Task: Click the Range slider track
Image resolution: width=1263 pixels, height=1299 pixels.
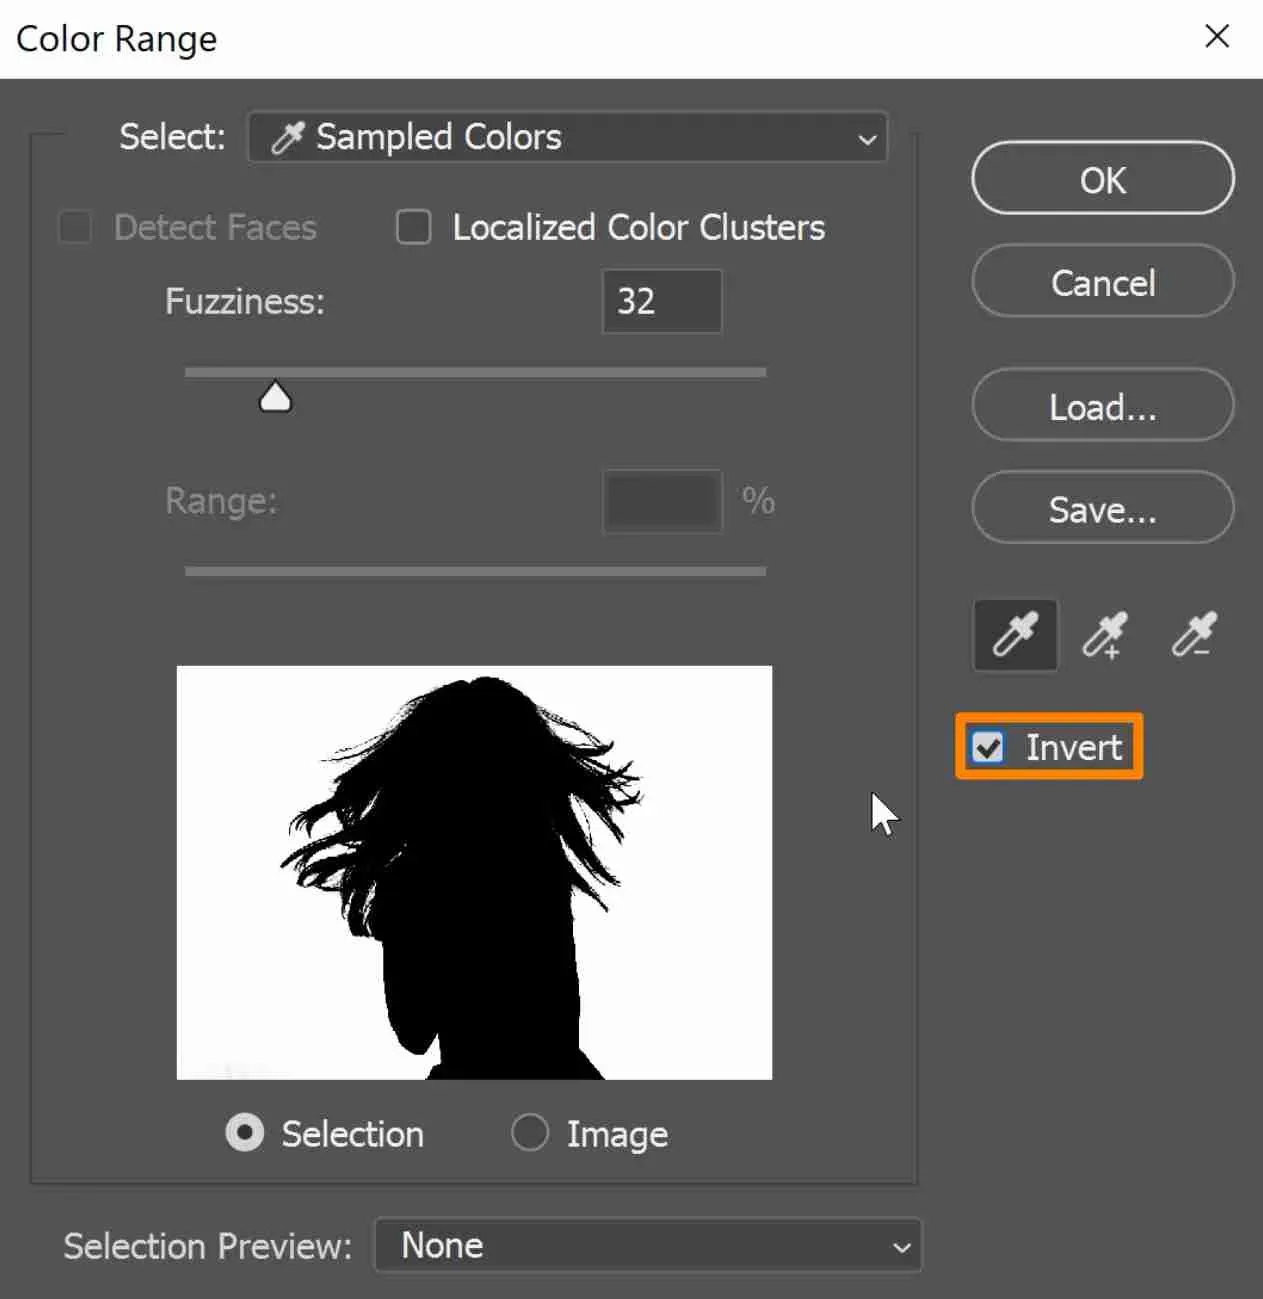Action: (475, 571)
